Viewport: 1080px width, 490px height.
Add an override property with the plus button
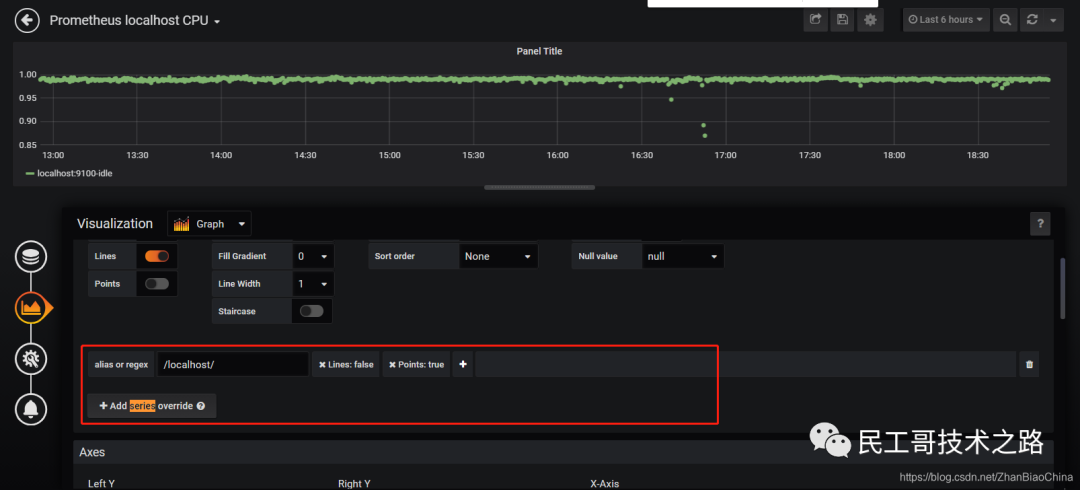click(x=463, y=364)
